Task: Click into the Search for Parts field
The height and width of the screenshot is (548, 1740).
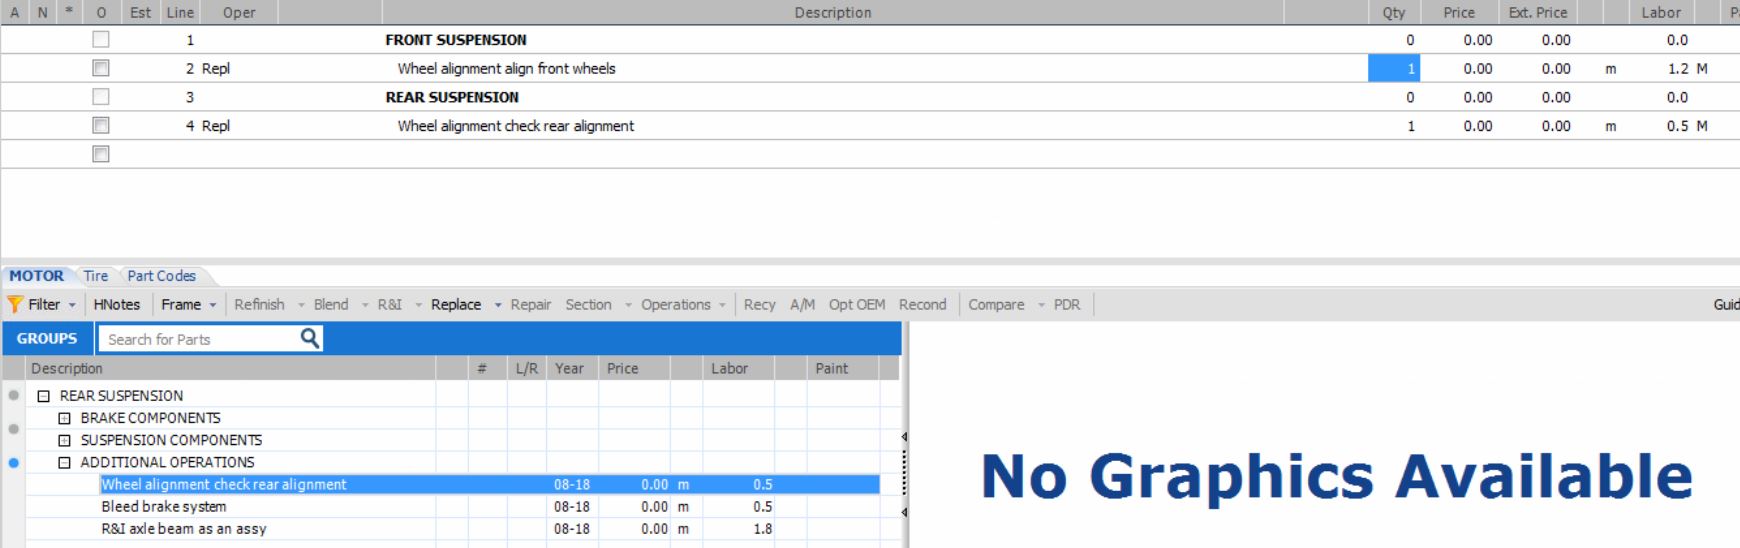Action: click(200, 339)
